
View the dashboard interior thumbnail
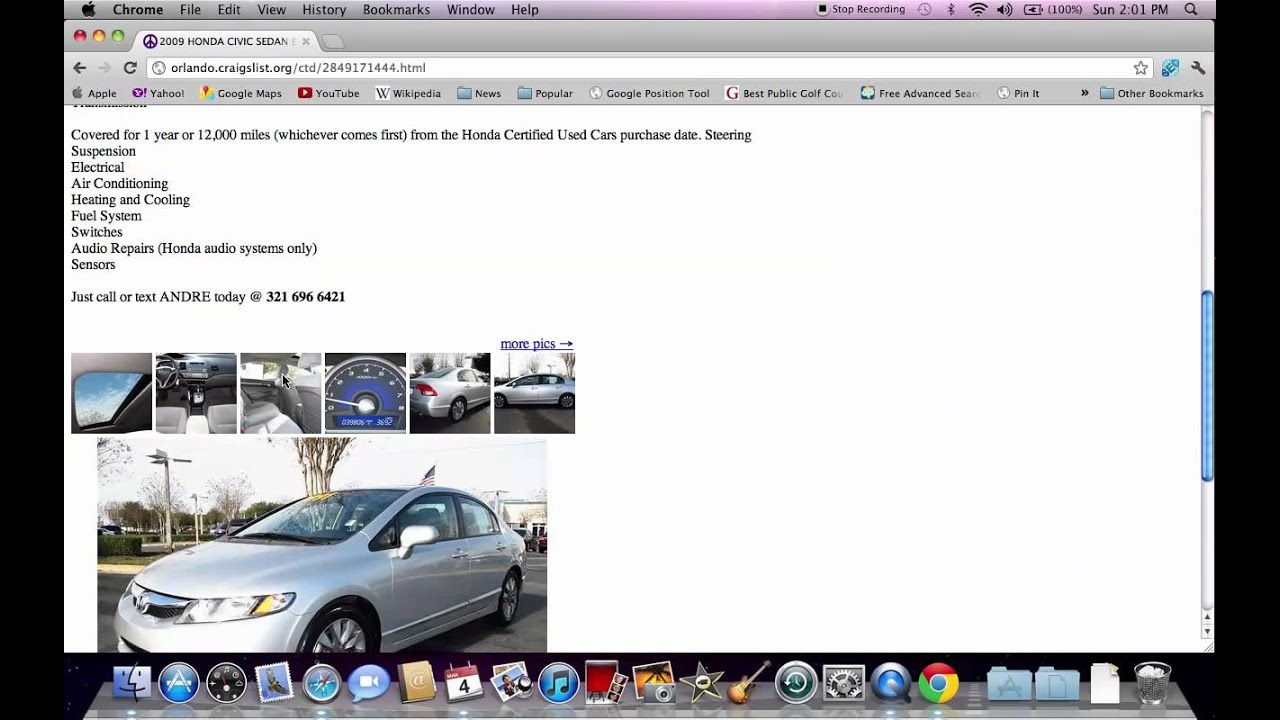[x=196, y=393]
